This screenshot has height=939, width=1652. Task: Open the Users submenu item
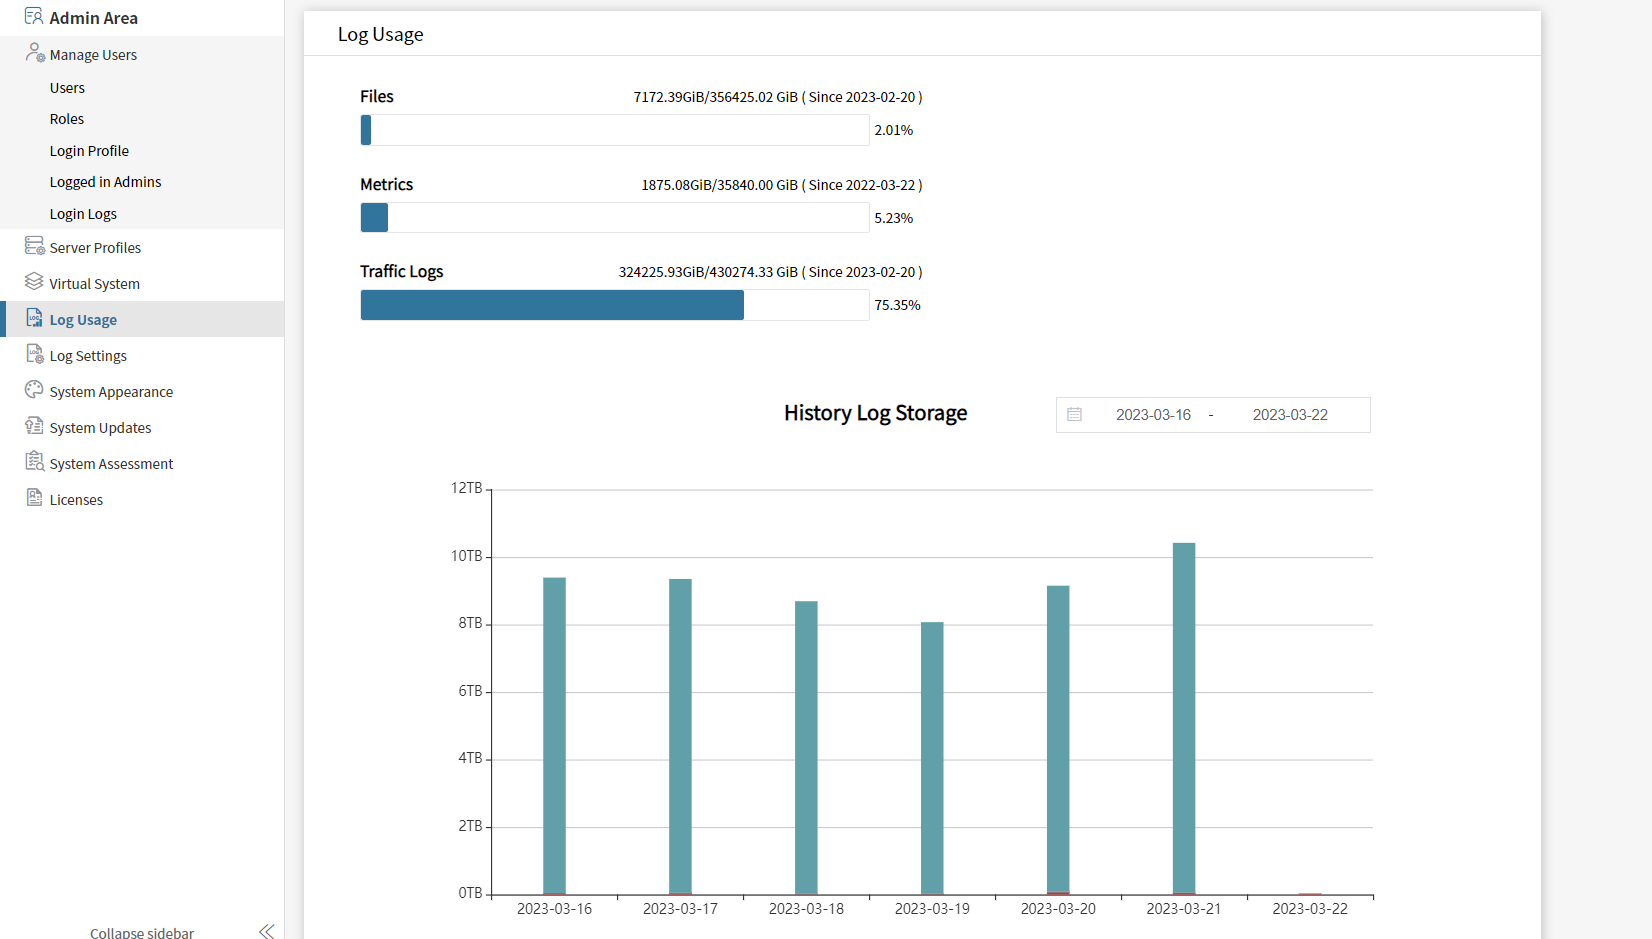67,88
